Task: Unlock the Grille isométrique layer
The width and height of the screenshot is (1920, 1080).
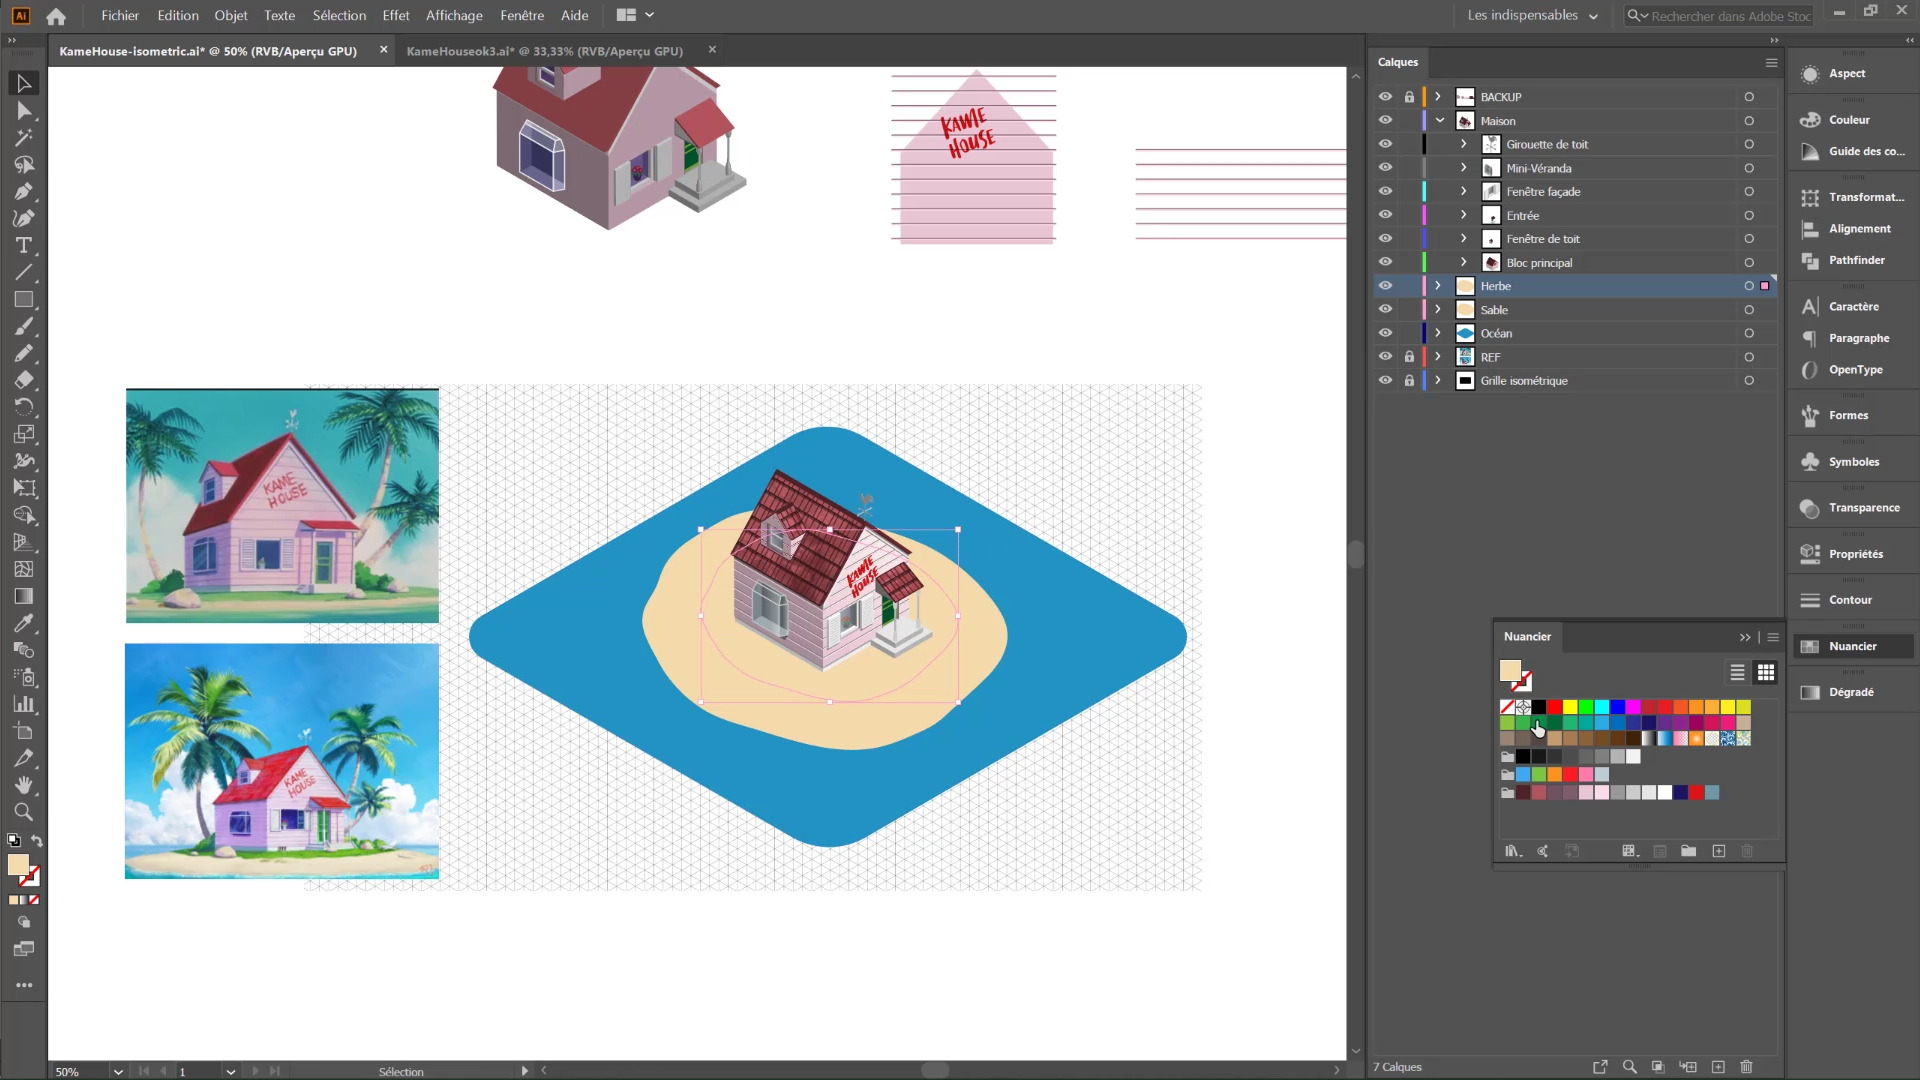Action: pos(1409,381)
